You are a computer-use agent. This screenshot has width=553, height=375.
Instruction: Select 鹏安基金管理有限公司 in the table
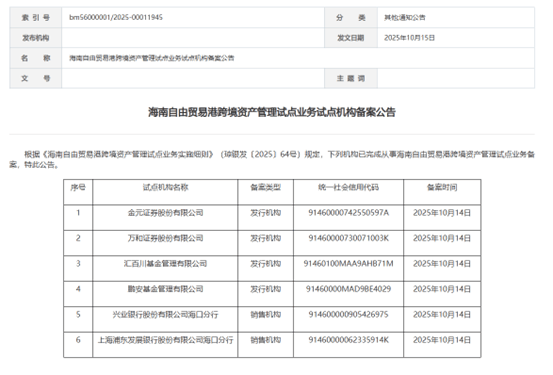[165, 289]
